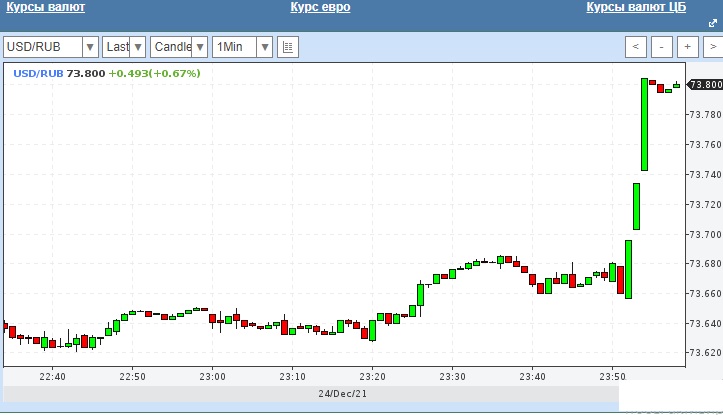Click the 73.700 price axis label
This screenshot has width=723, height=415.
(x=705, y=234)
